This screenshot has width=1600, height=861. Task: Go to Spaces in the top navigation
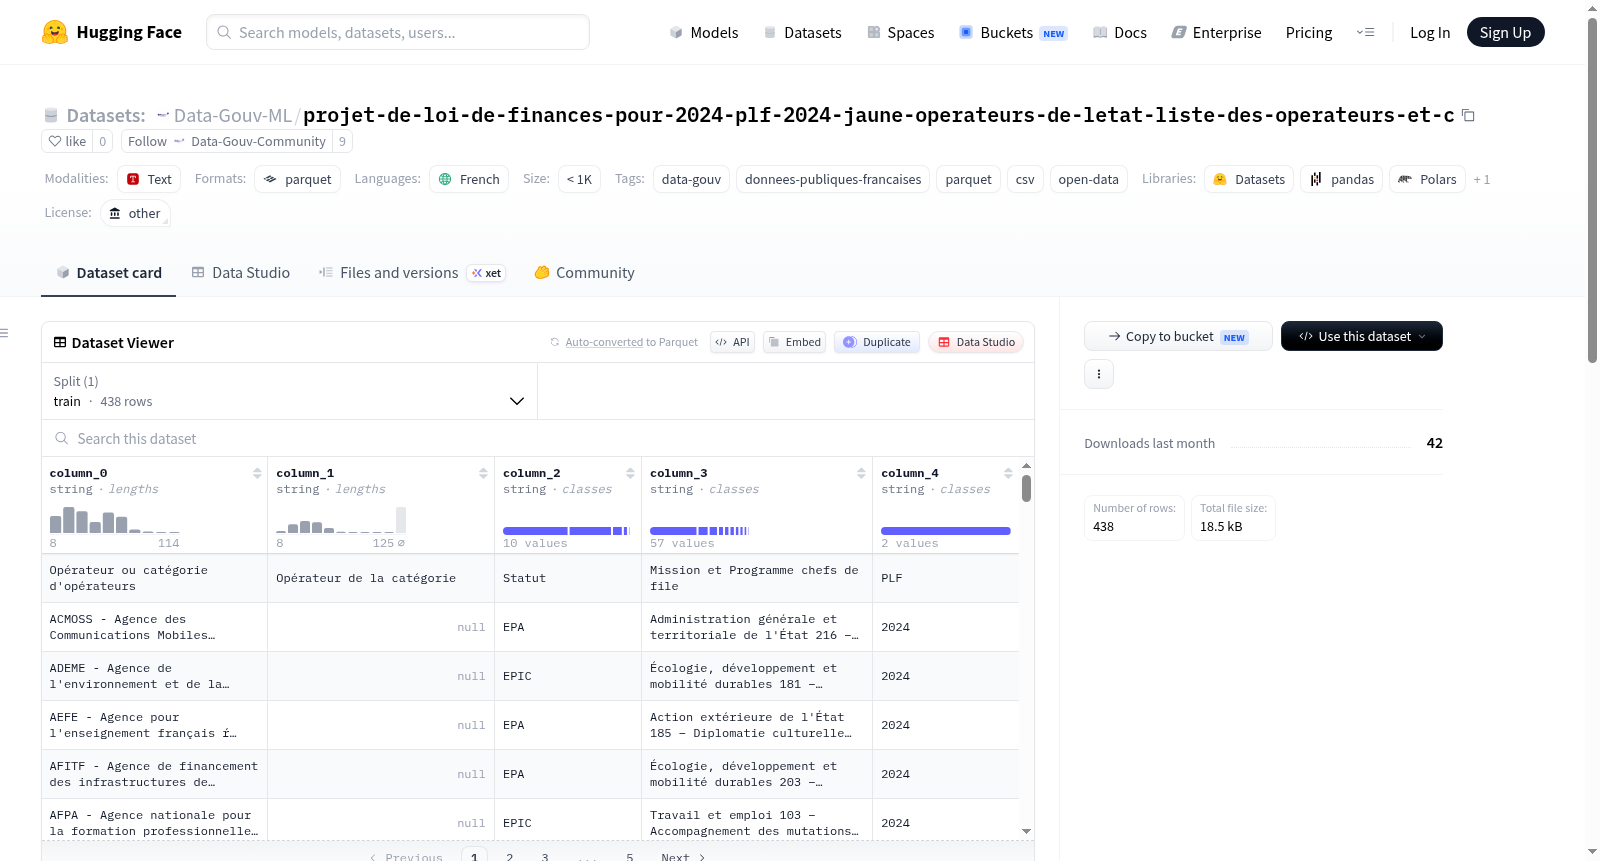(901, 32)
